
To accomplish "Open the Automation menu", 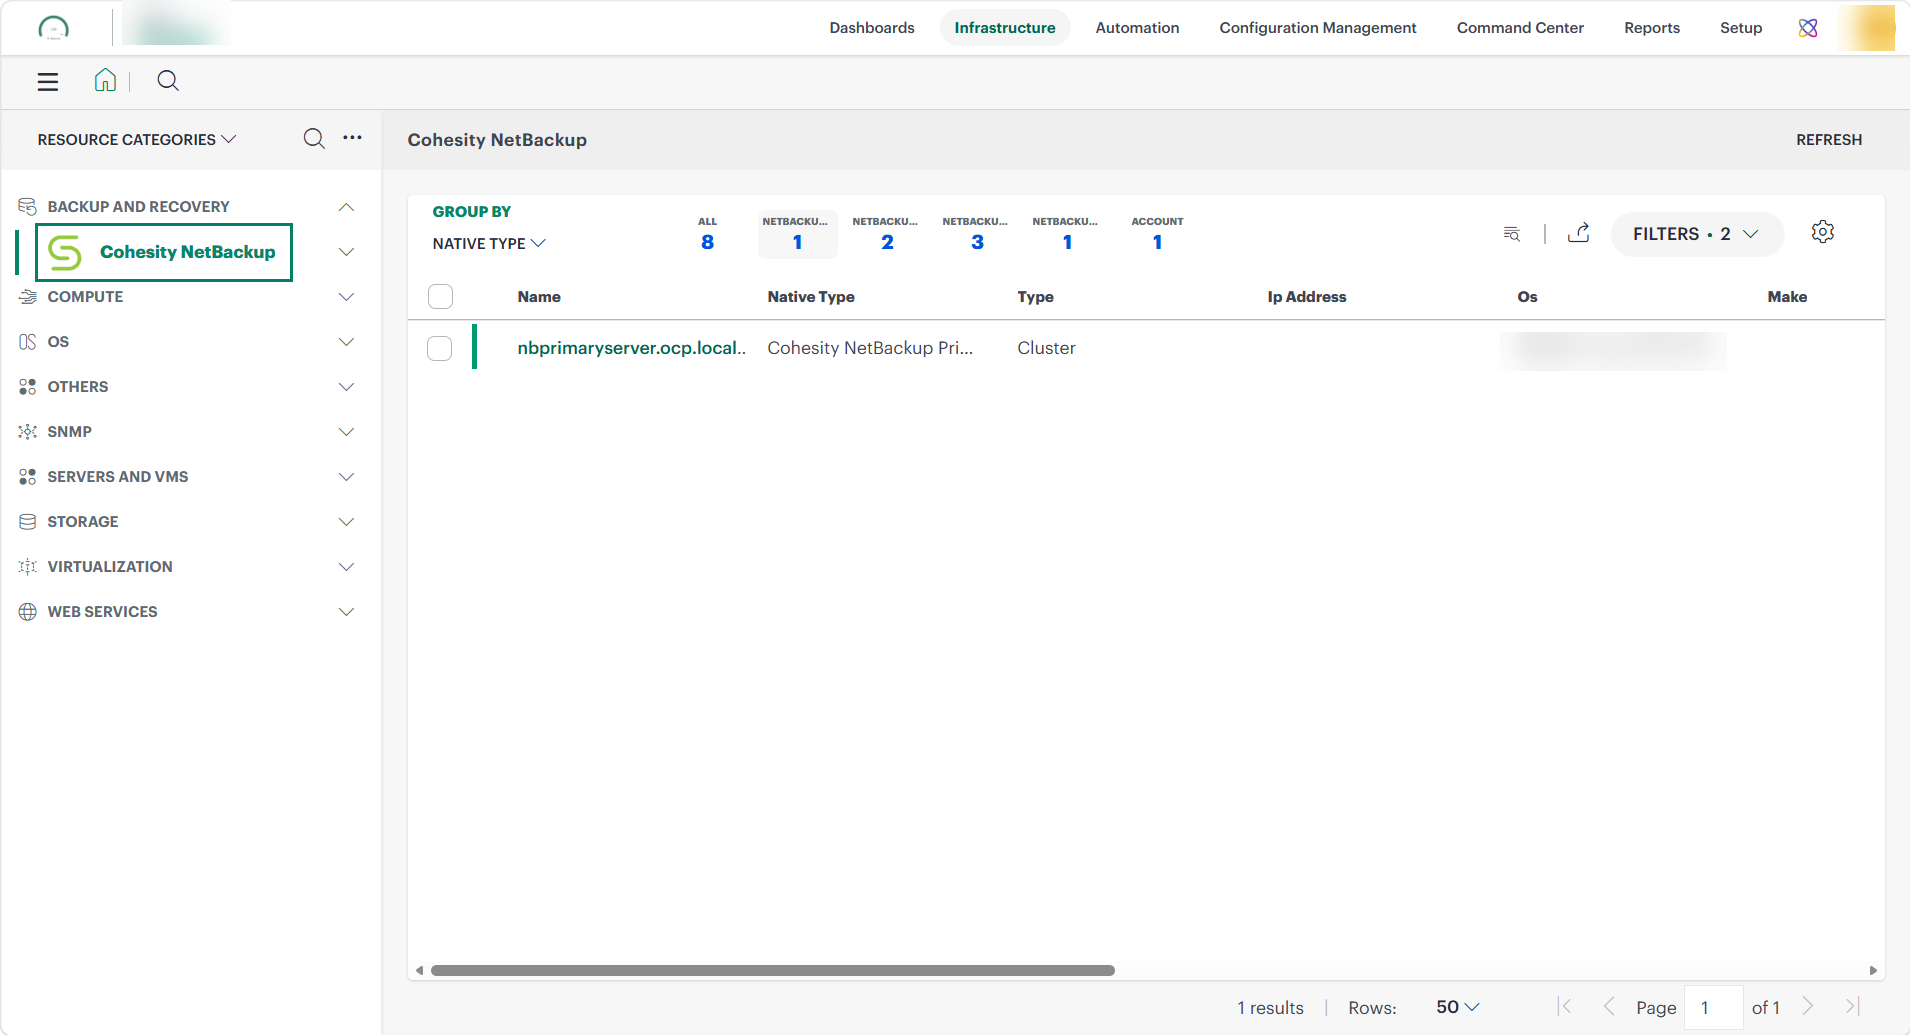I will (x=1137, y=28).
